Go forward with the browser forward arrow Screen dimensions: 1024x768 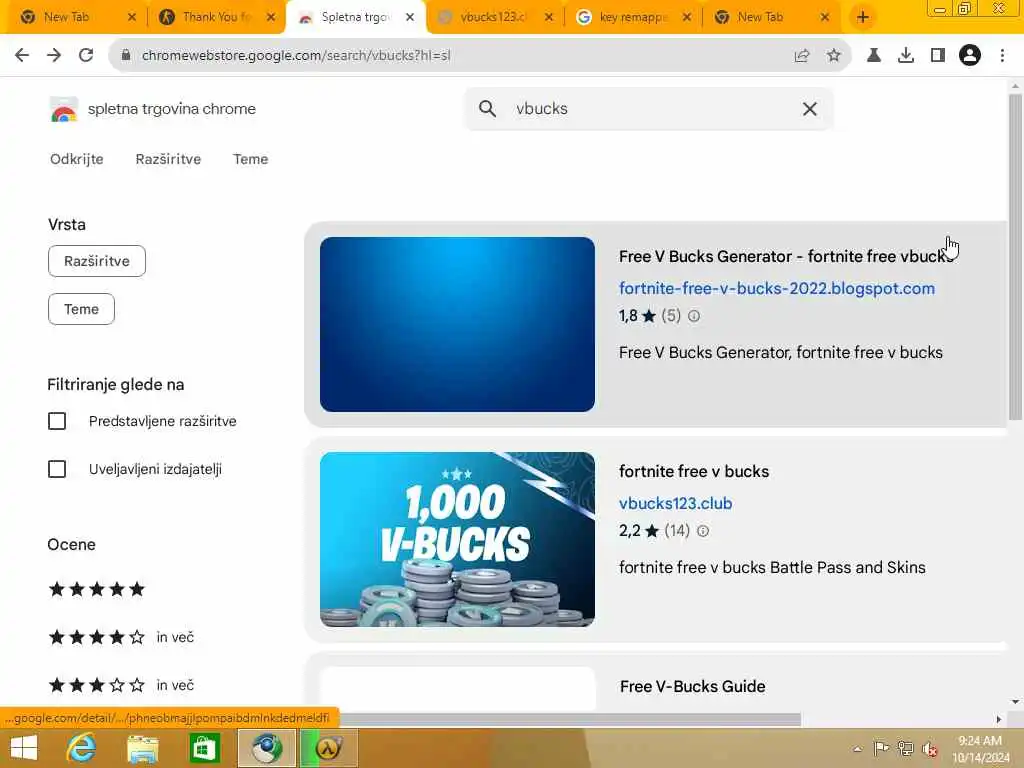54,56
